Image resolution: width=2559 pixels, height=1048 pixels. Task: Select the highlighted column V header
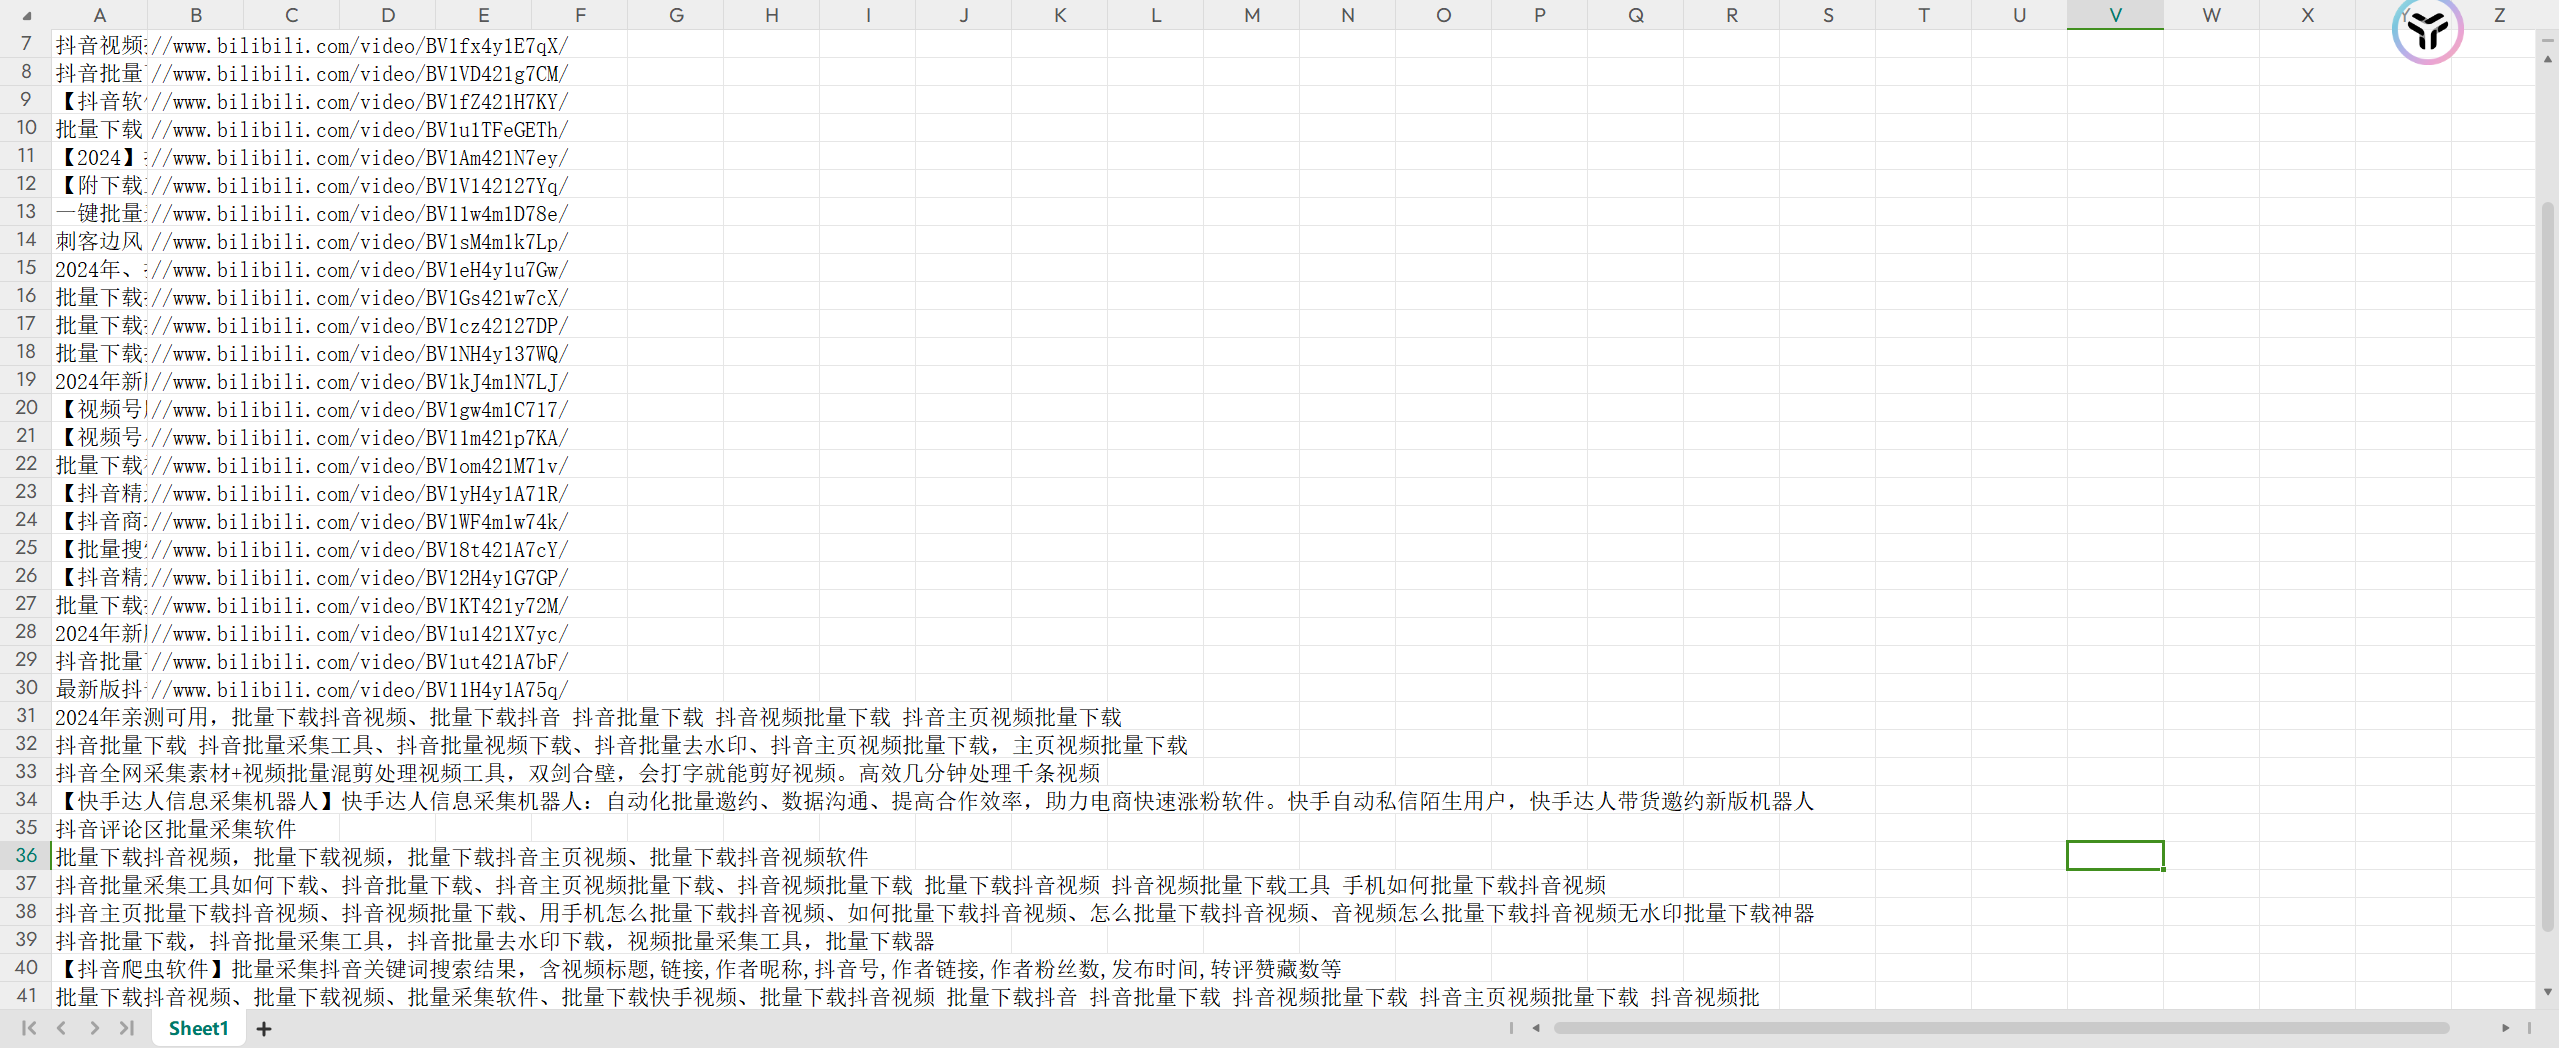tap(2115, 15)
